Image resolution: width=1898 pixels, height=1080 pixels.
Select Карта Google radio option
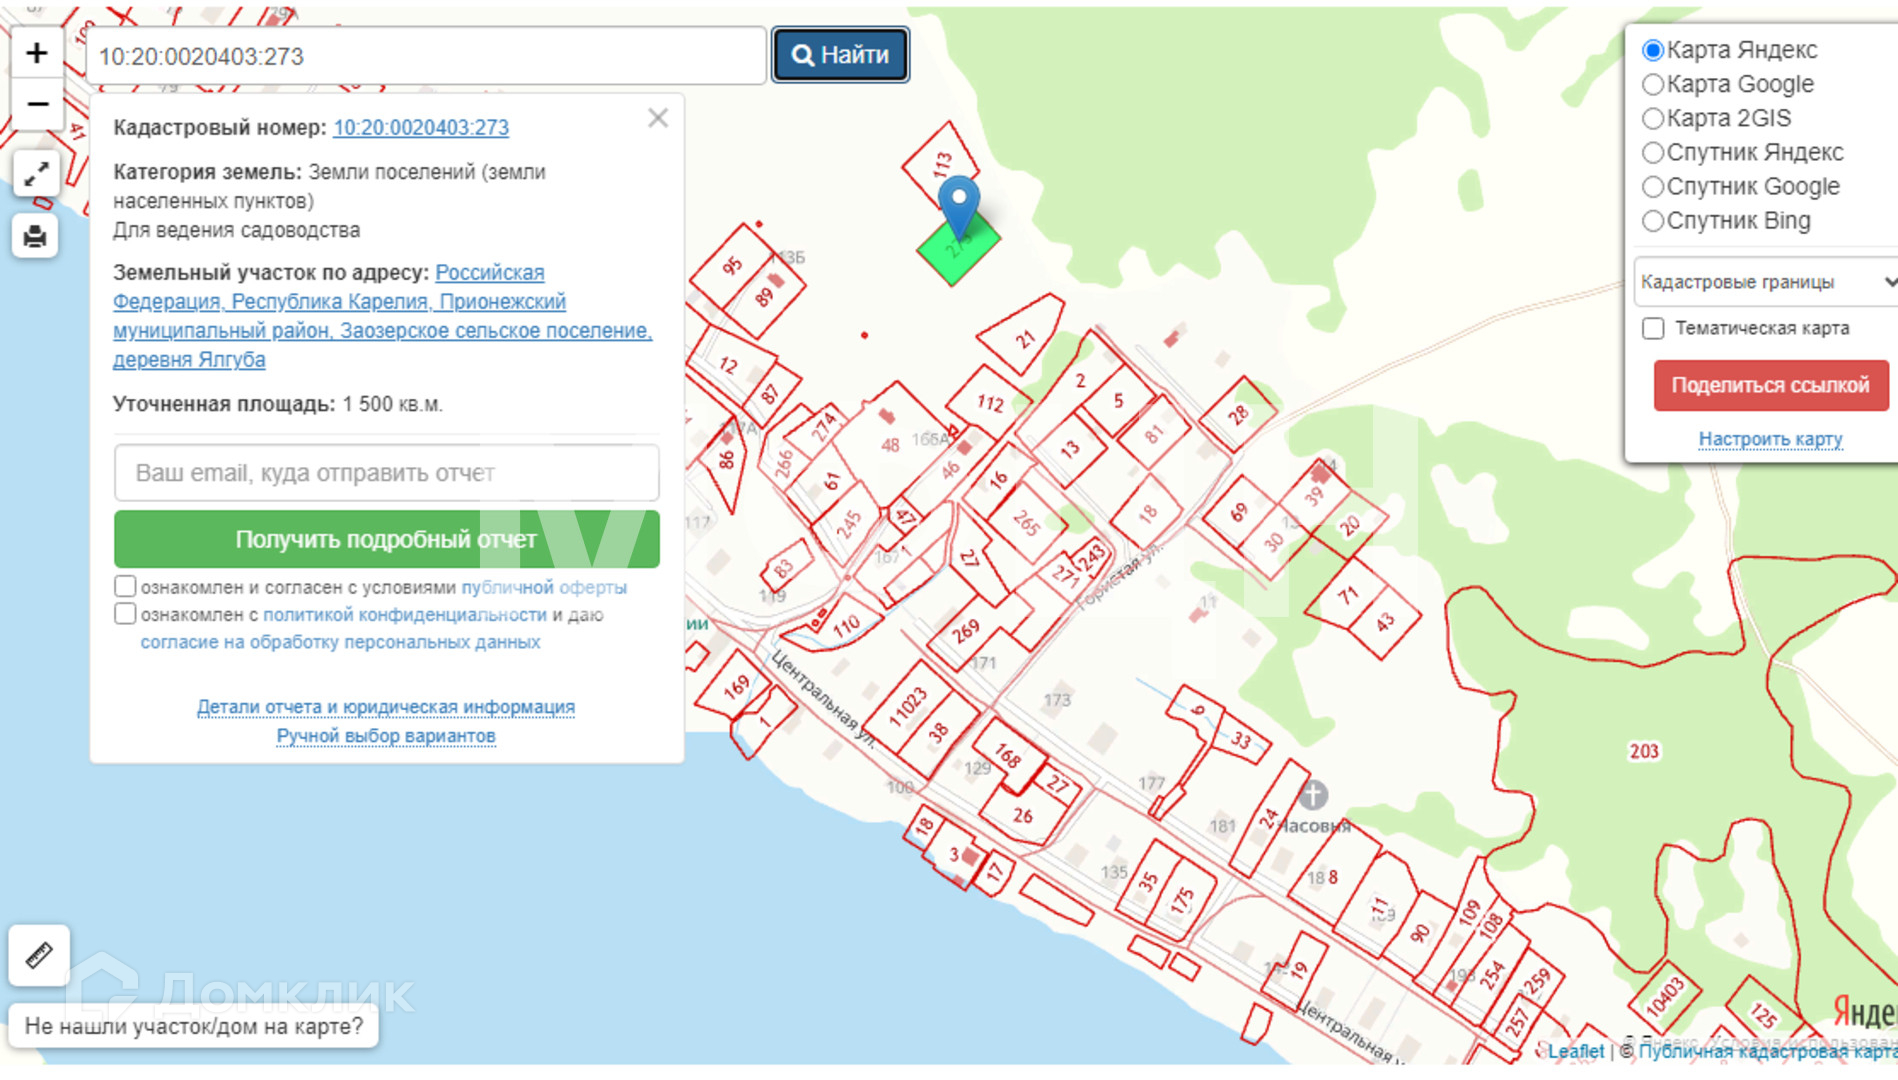(x=1653, y=84)
